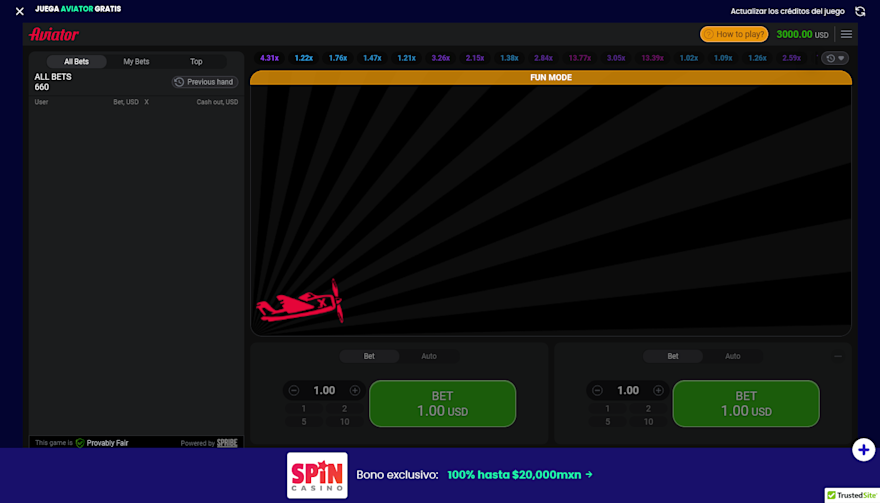This screenshot has height=503, width=880.
Task: Click the 1.38x multiplier result
Action: pyautogui.click(x=509, y=58)
